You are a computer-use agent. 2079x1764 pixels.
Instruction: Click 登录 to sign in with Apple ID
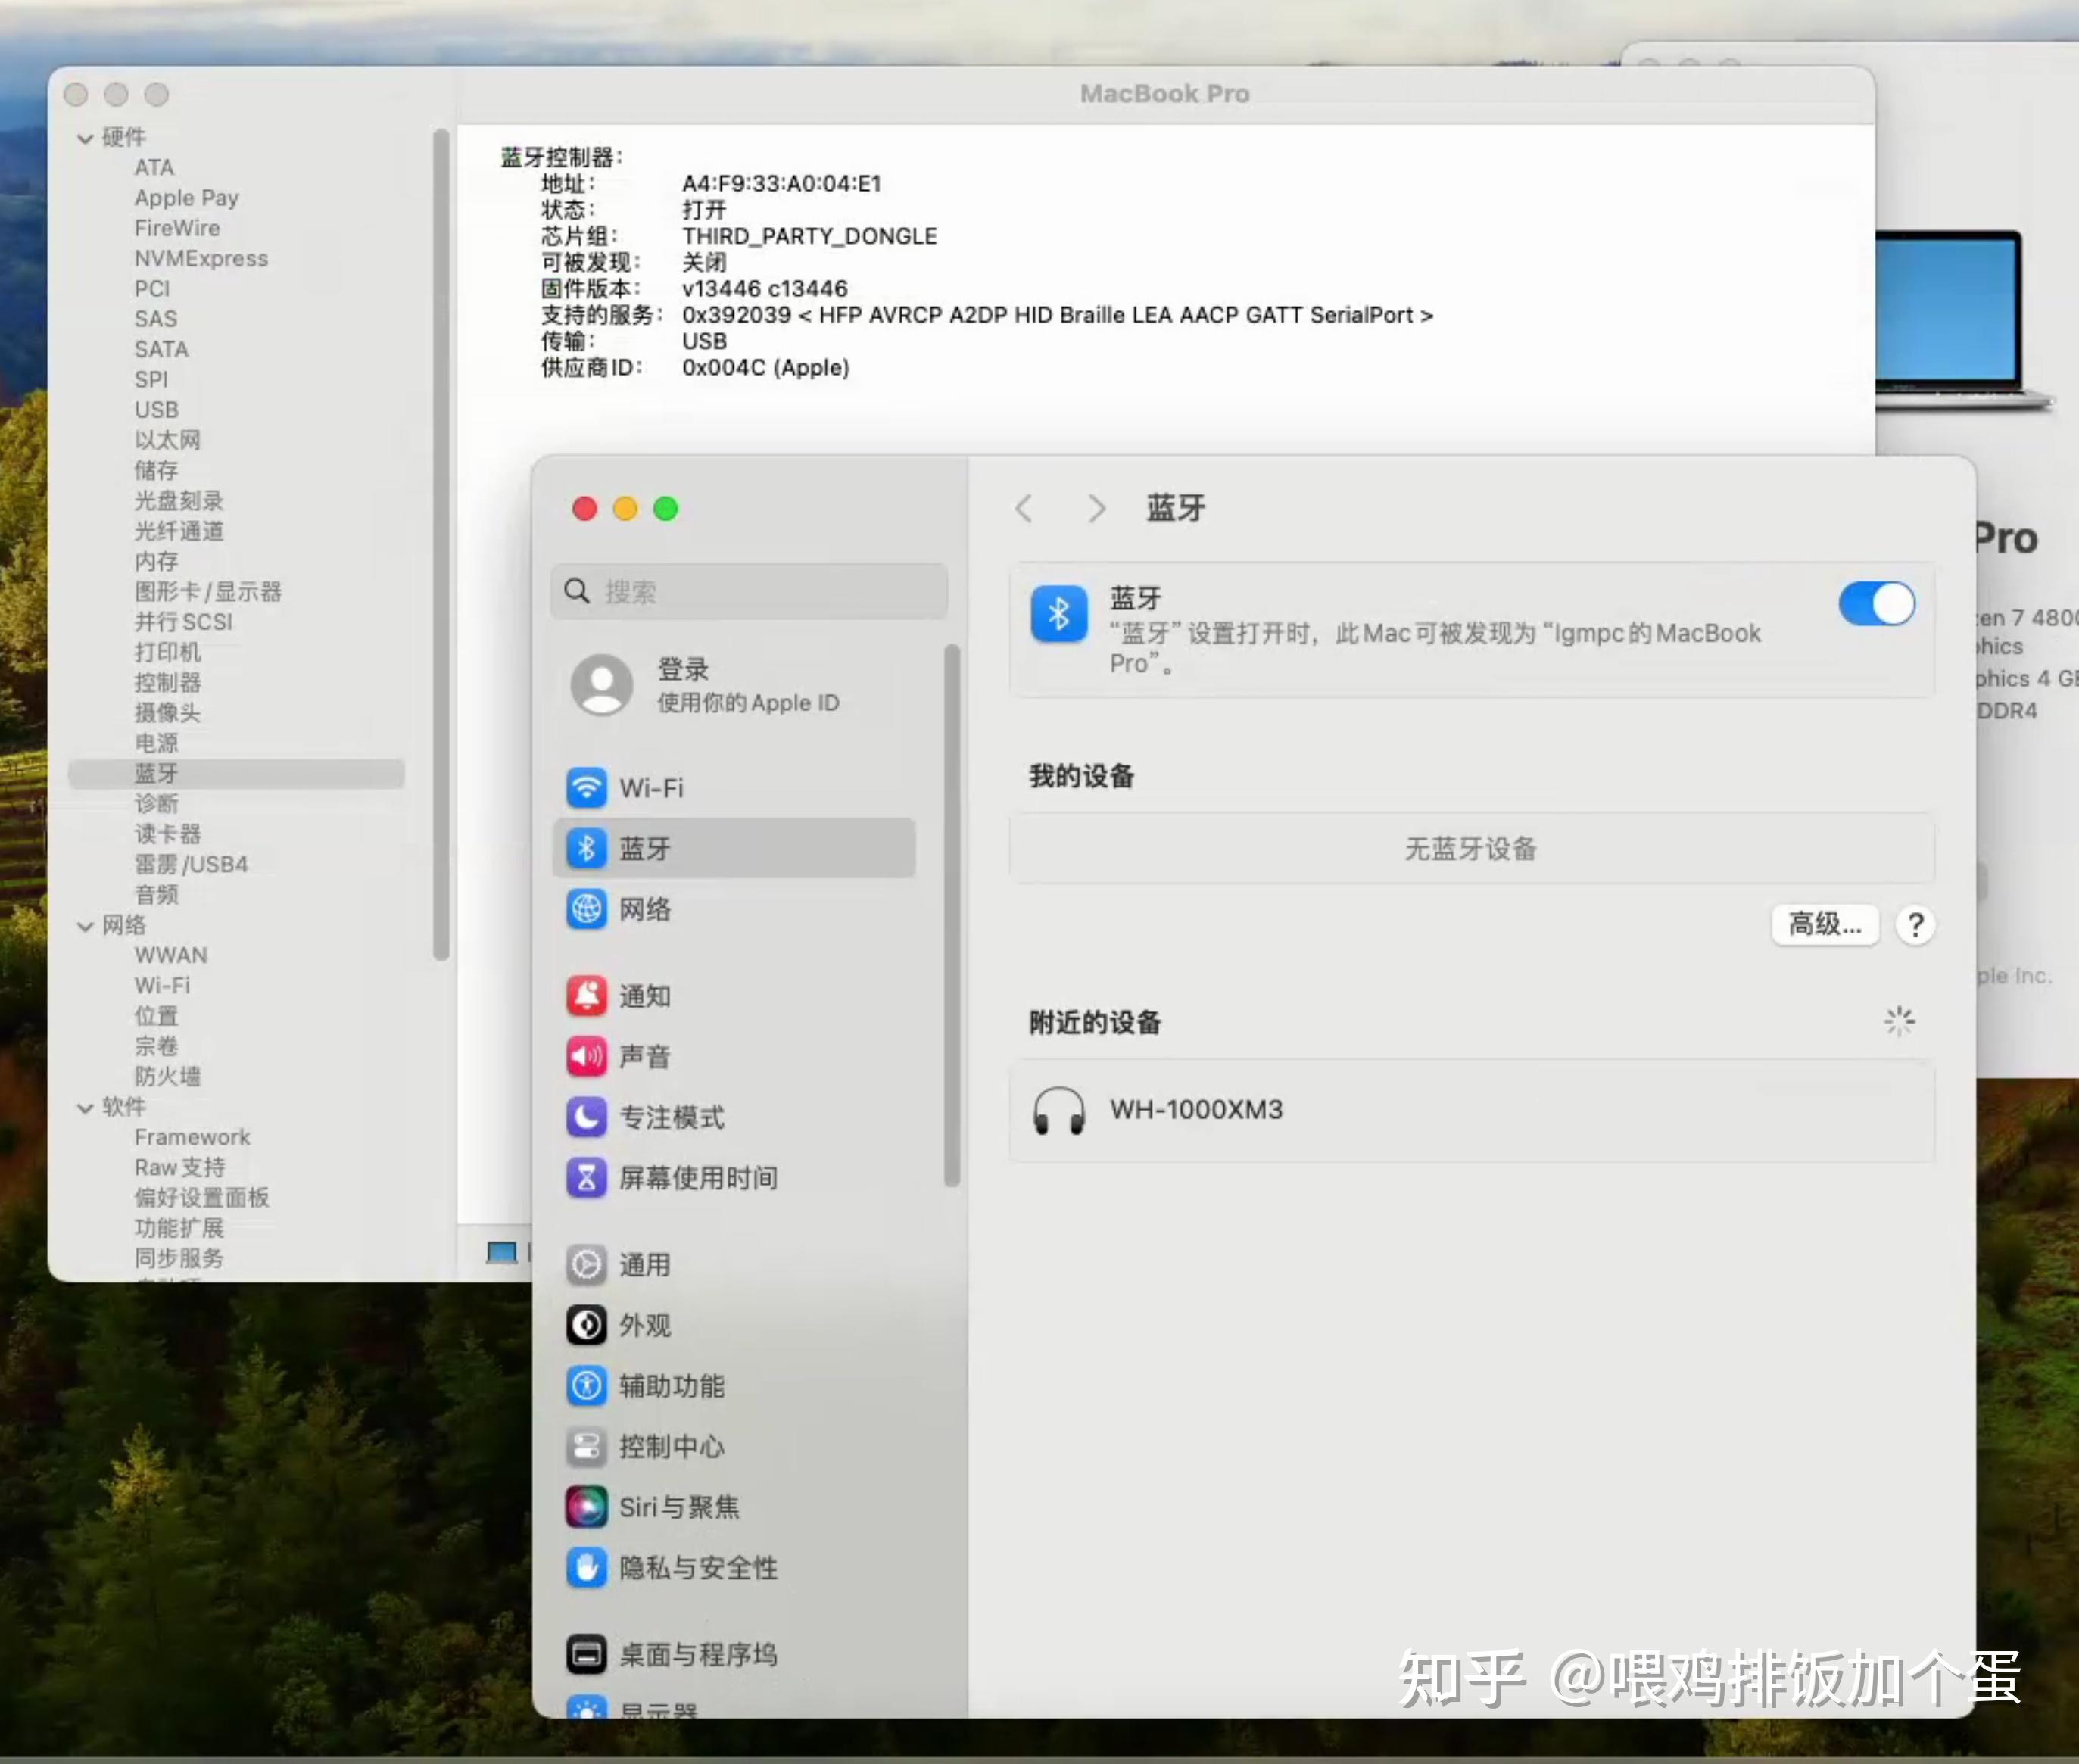(x=683, y=669)
